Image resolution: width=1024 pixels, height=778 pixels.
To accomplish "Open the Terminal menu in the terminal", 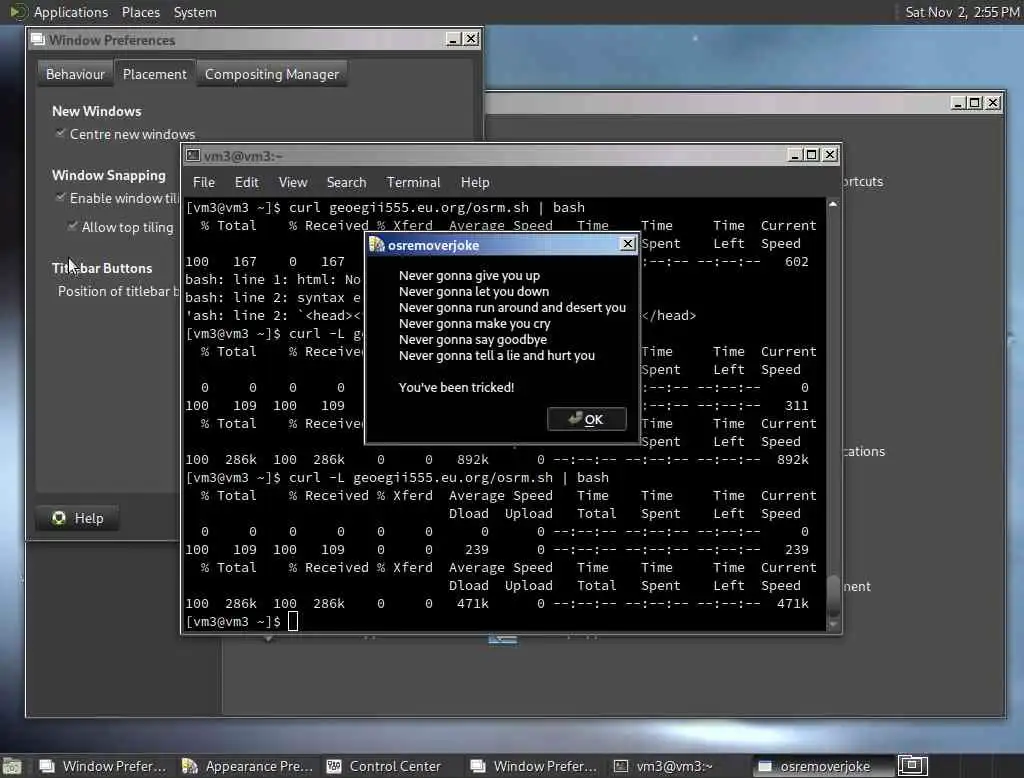I will 413,182.
